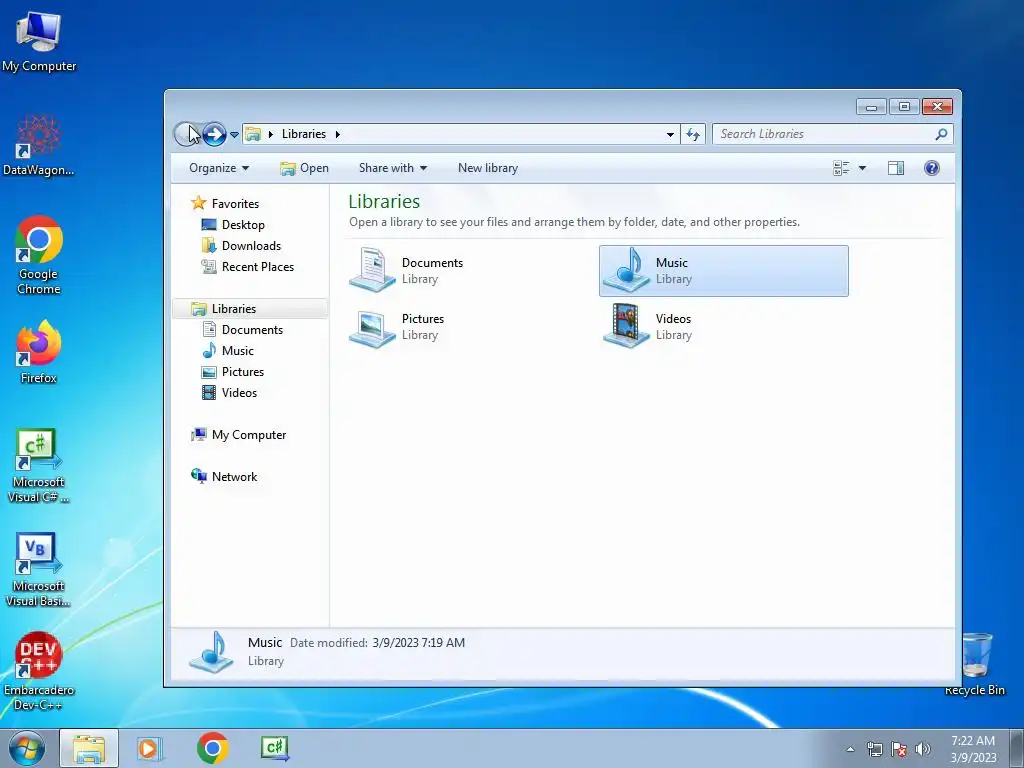Select Network in the navigation pane
Image resolution: width=1024 pixels, height=768 pixels.
(223, 477)
